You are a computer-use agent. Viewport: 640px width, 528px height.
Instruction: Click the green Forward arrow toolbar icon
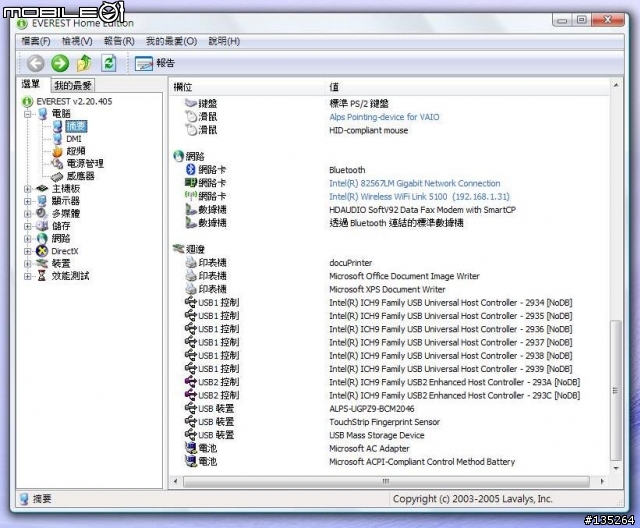pos(60,63)
